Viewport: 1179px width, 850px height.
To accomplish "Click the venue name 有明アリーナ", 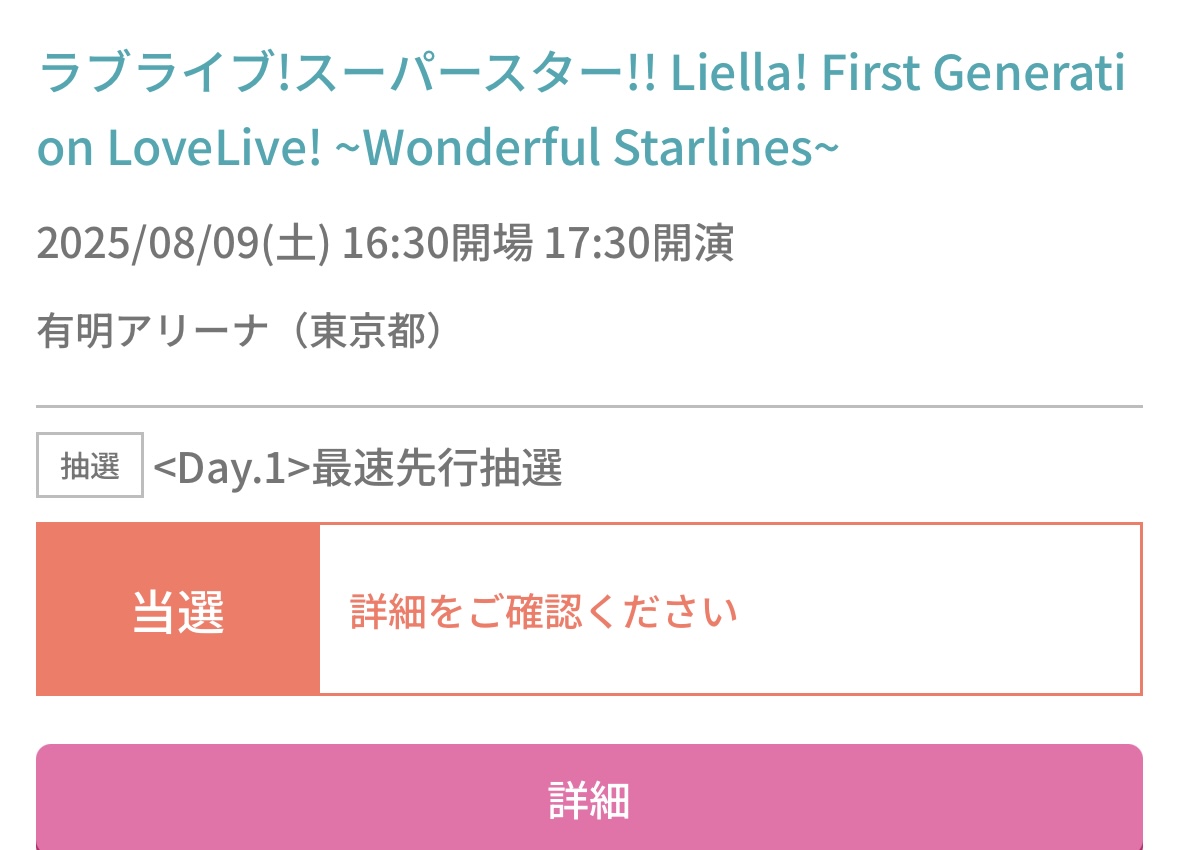I will pyautogui.click(x=152, y=331).
